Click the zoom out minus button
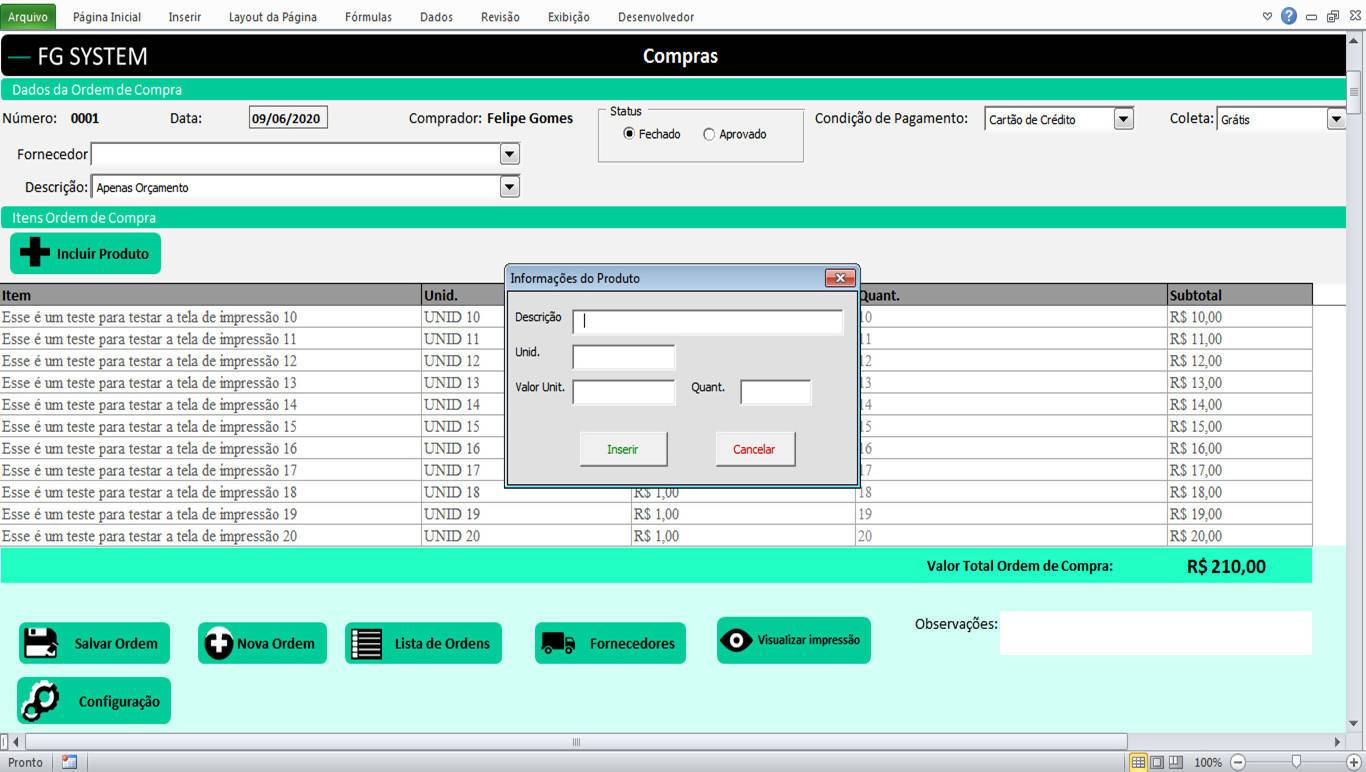 [x=1238, y=762]
